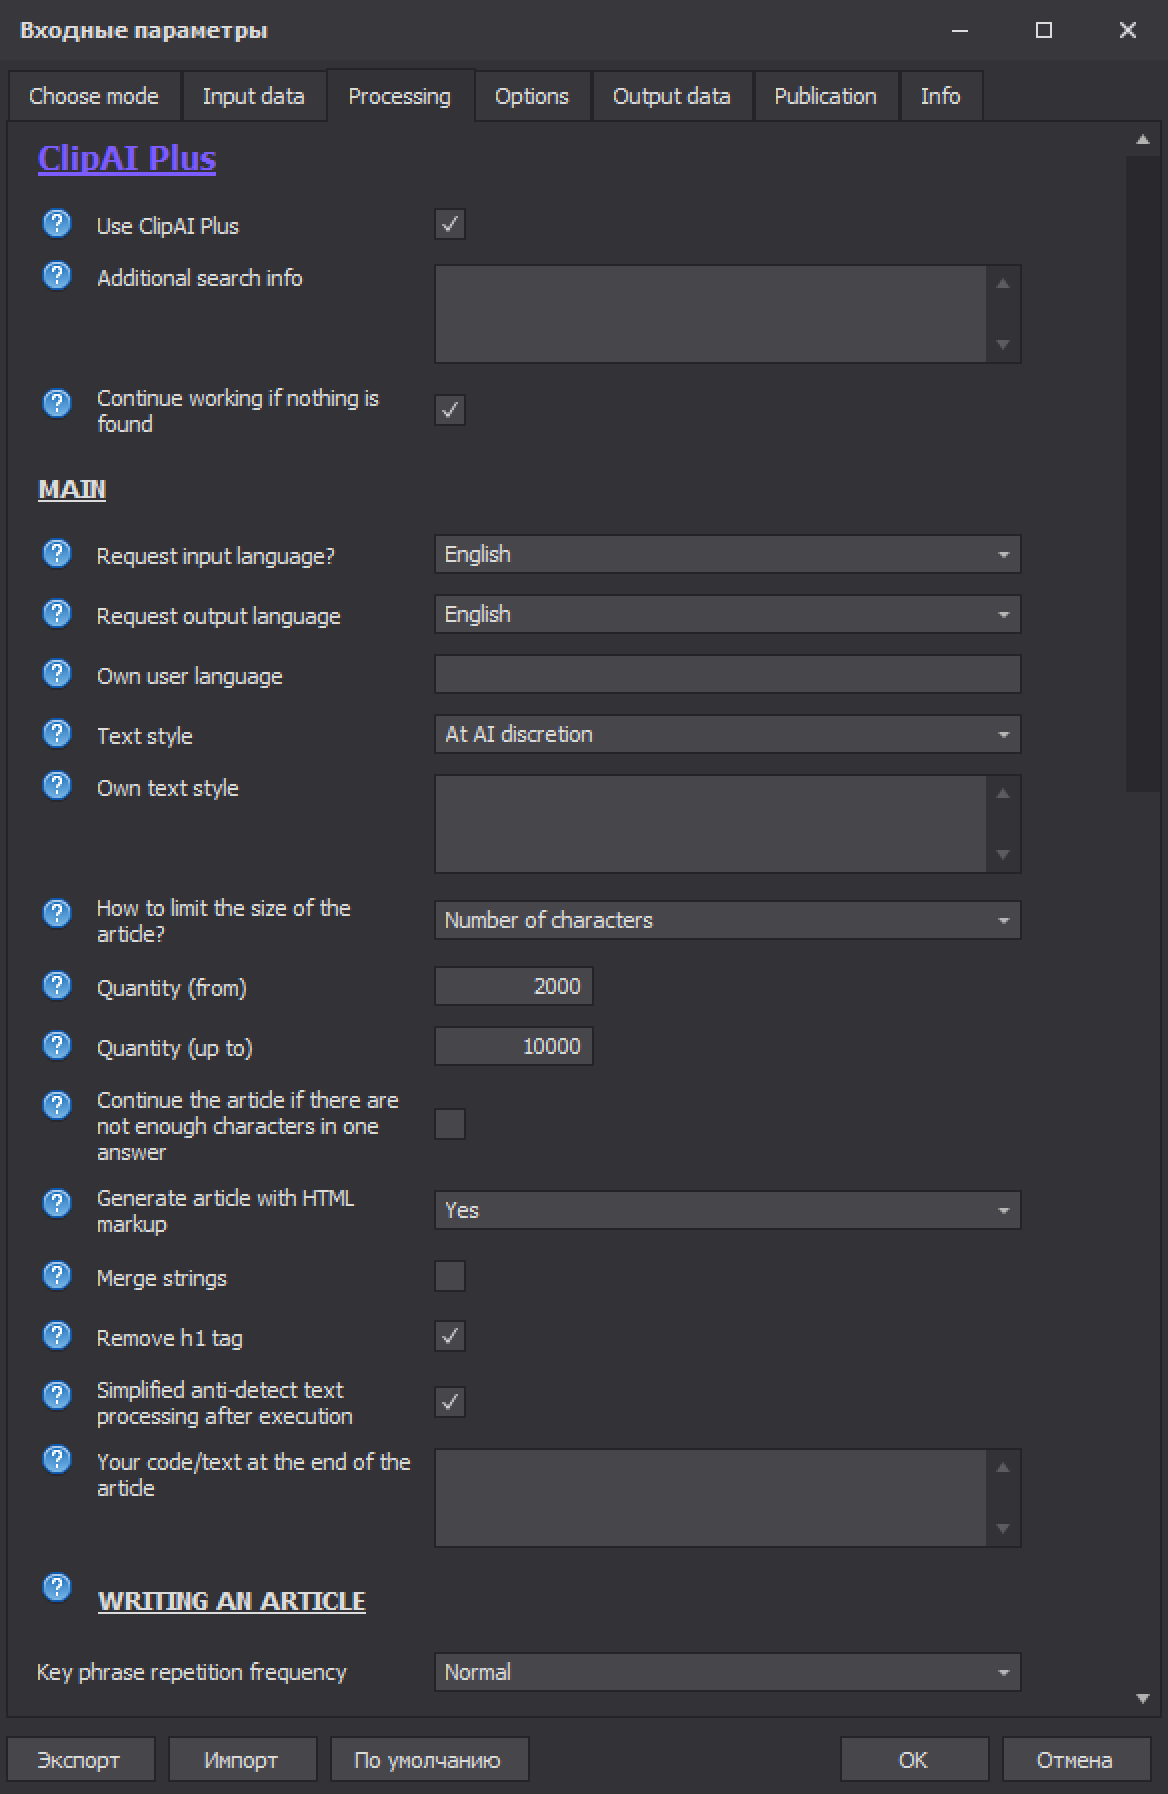This screenshot has width=1168, height=1794.
Task: Go to the Options tab
Action: click(532, 96)
